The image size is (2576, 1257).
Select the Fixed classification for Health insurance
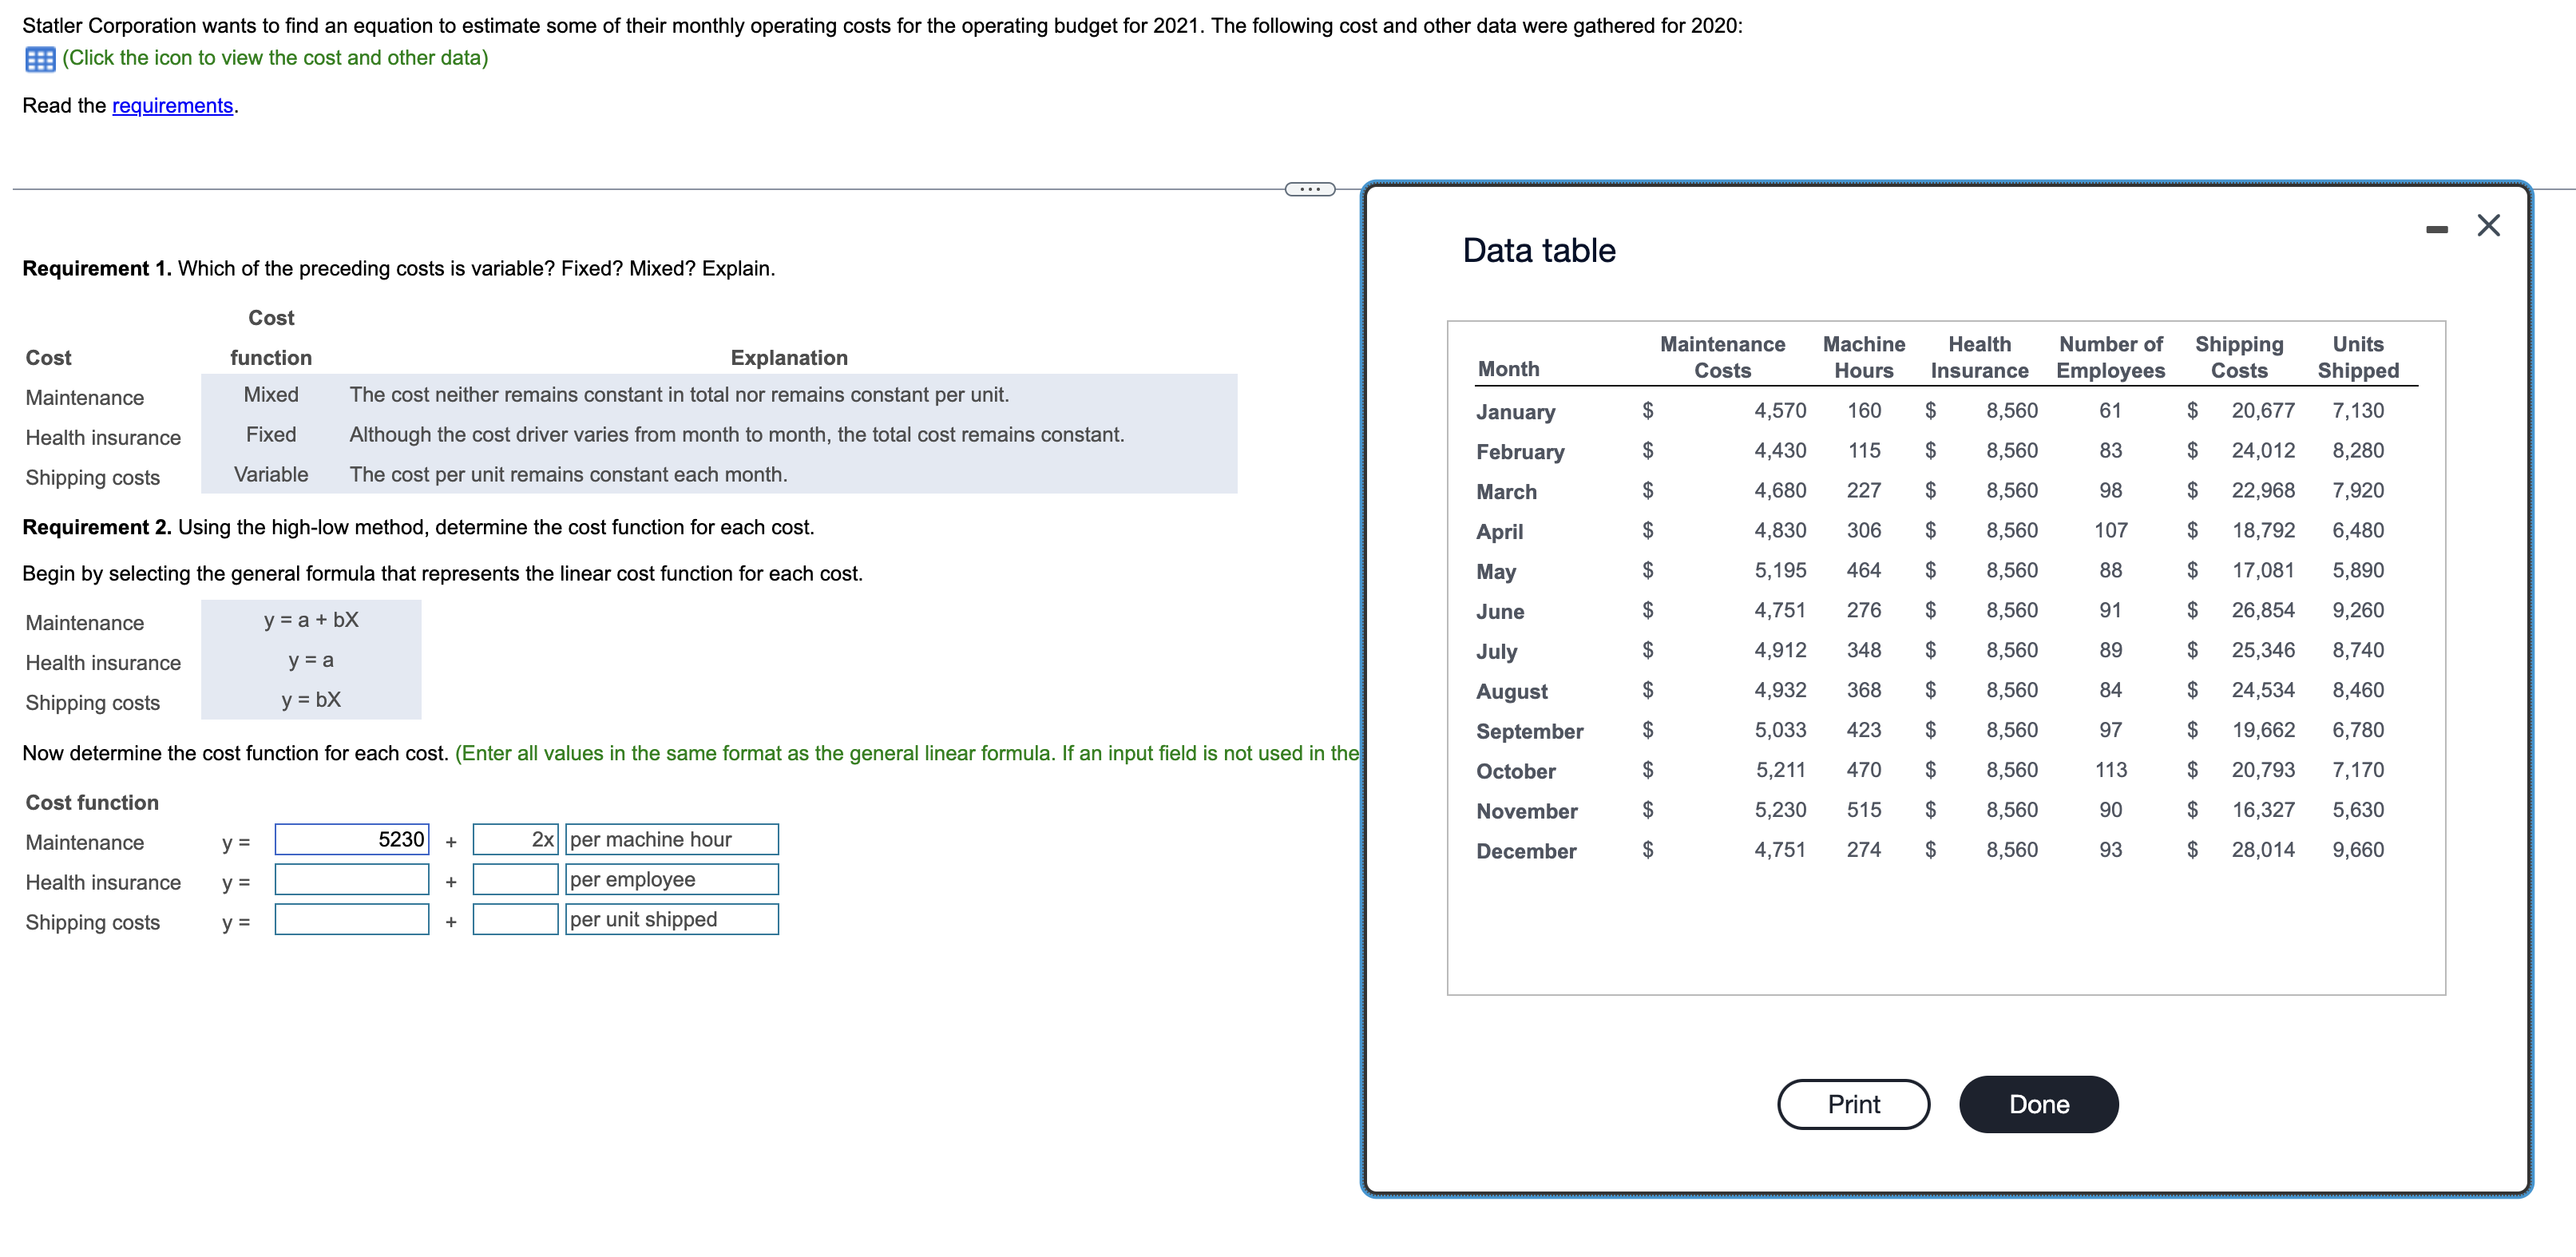[x=269, y=434]
